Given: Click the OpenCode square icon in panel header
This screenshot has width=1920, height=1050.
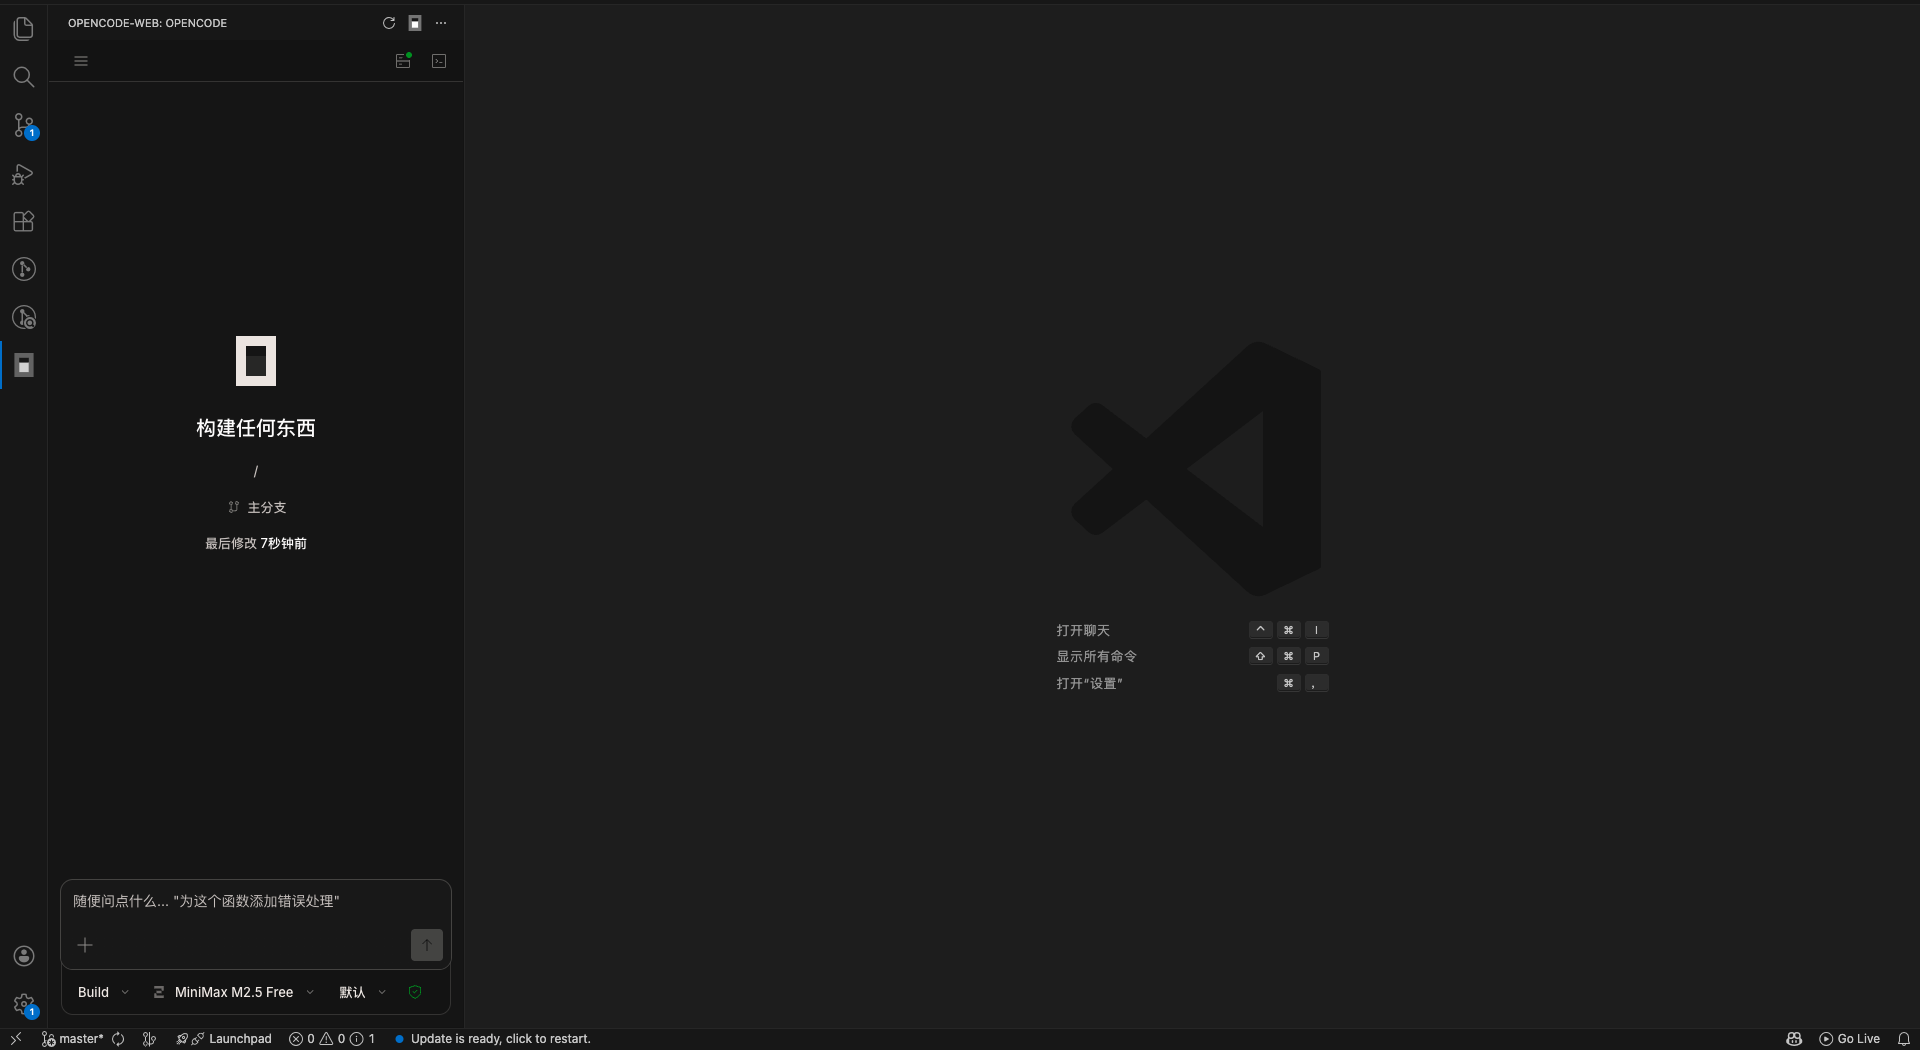Looking at the screenshot, I should (x=415, y=23).
